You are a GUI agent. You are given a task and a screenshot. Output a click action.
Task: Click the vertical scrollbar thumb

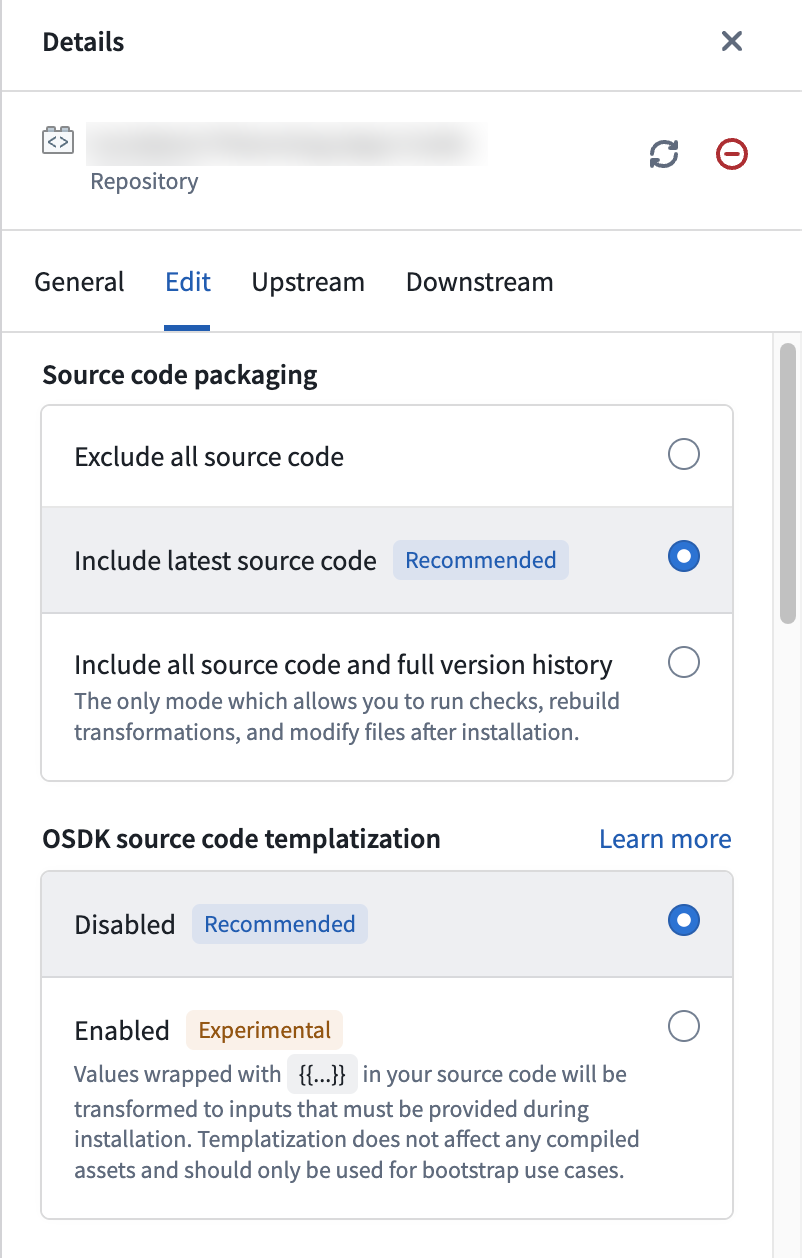787,484
